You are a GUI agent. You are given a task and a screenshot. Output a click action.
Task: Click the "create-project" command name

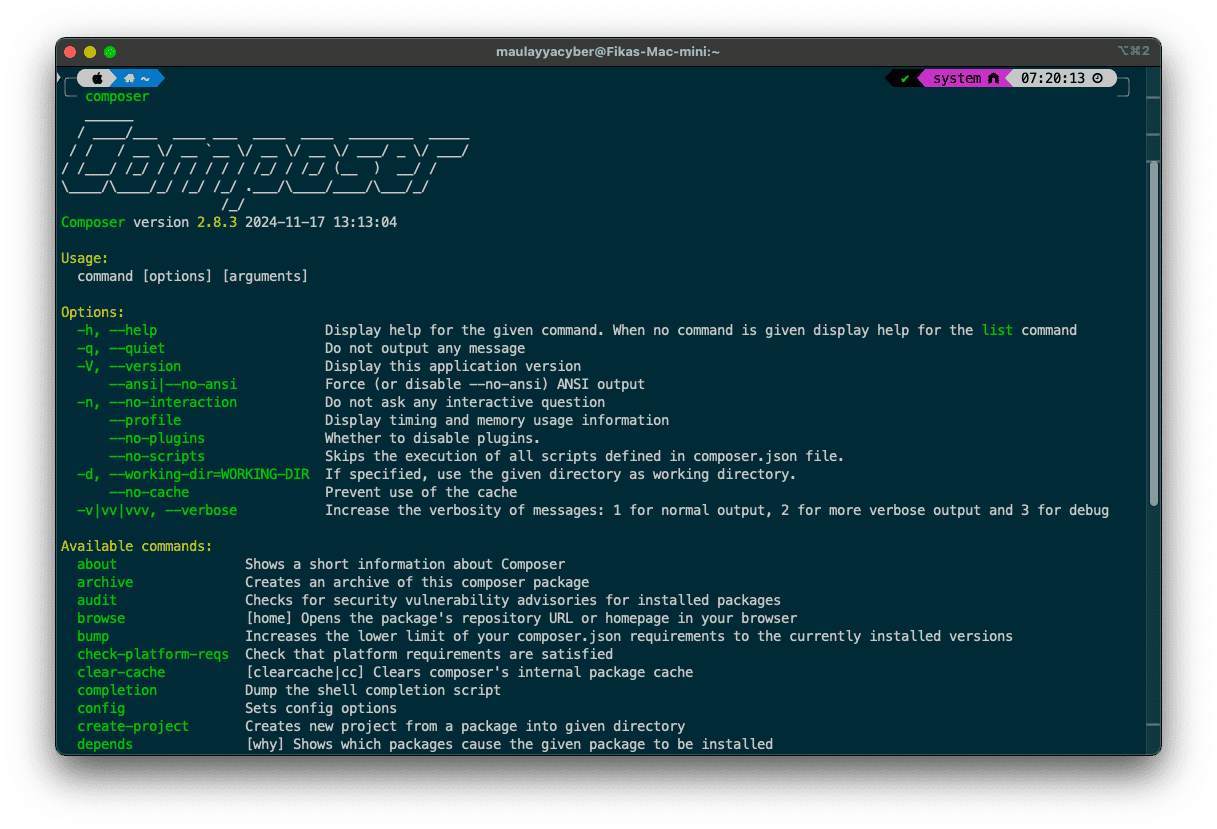[x=133, y=726]
